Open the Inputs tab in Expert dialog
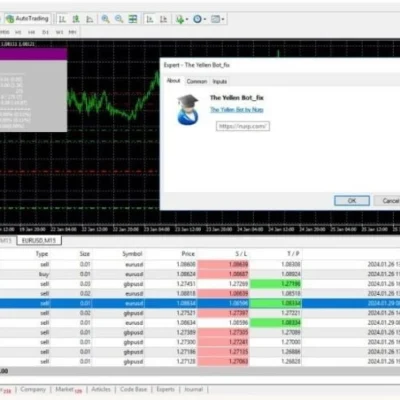Image resolution: width=400 pixels, height=400 pixels. tap(220, 81)
